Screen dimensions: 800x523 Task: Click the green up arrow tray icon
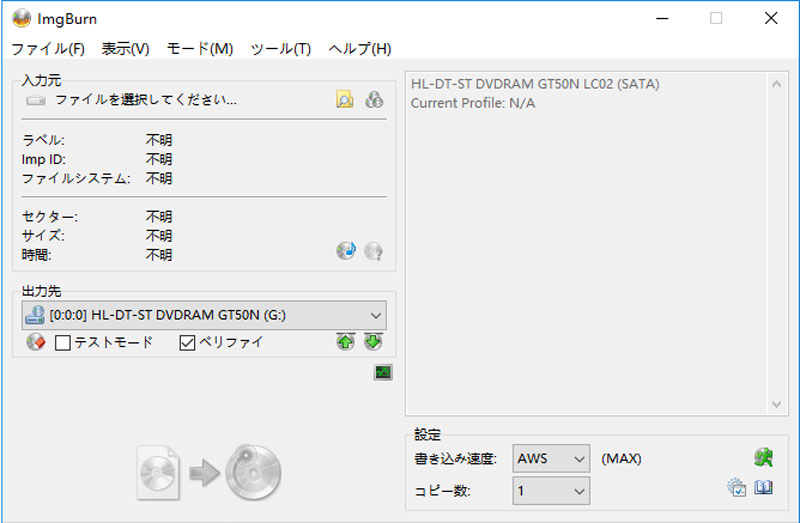click(346, 342)
